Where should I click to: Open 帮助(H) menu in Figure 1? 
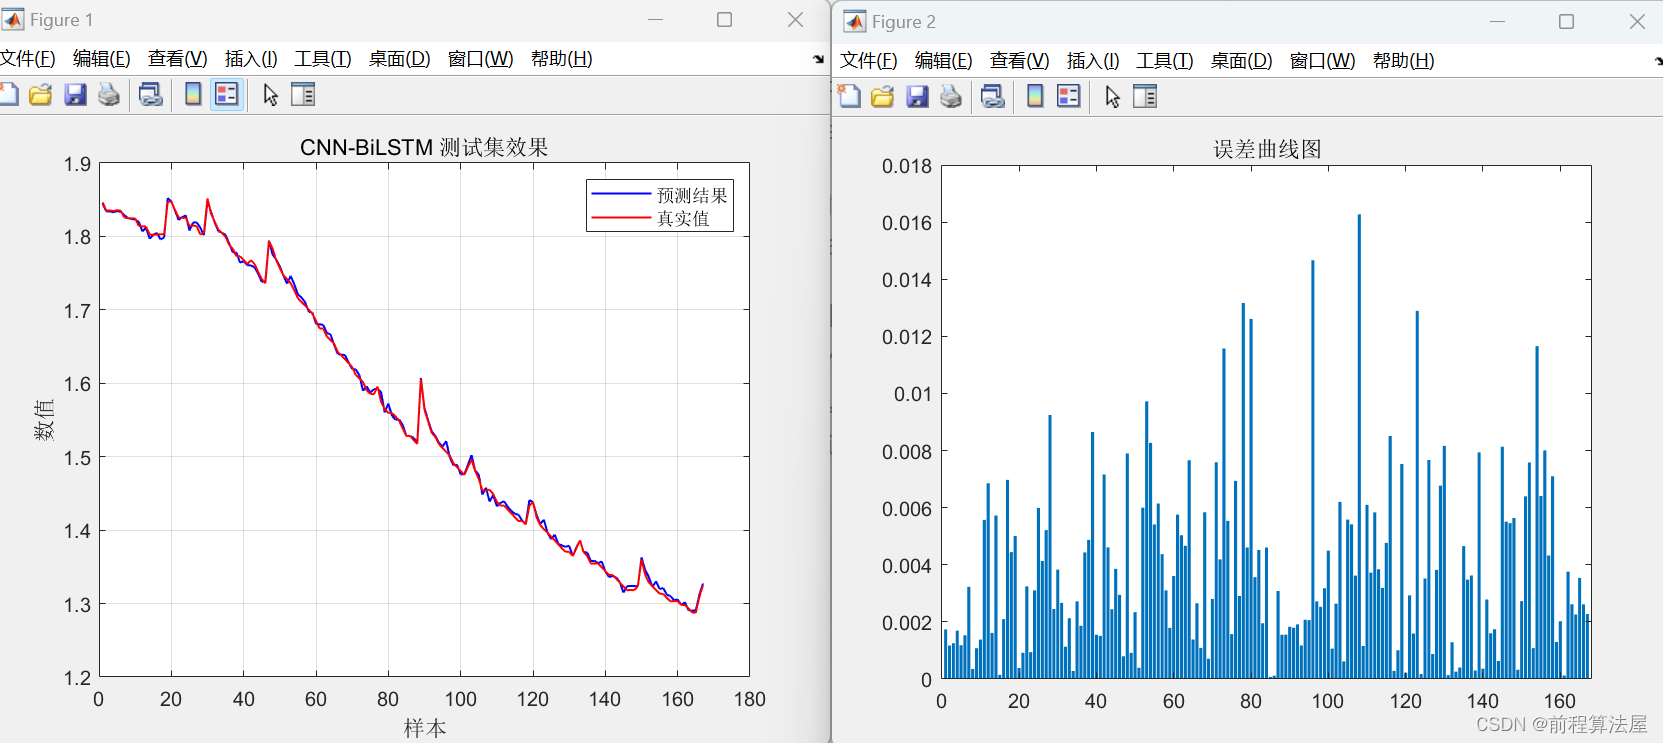(x=562, y=59)
